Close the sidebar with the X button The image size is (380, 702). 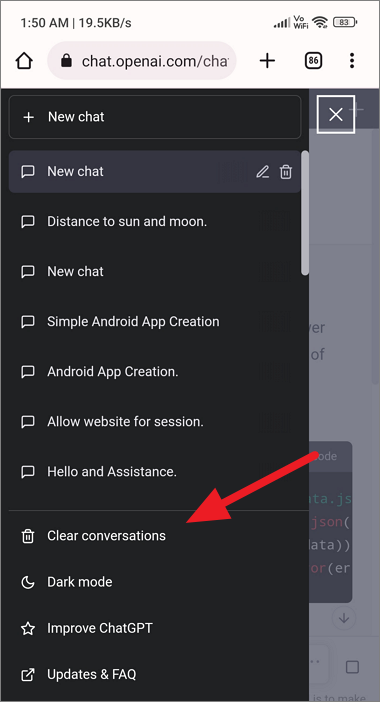[336, 115]
